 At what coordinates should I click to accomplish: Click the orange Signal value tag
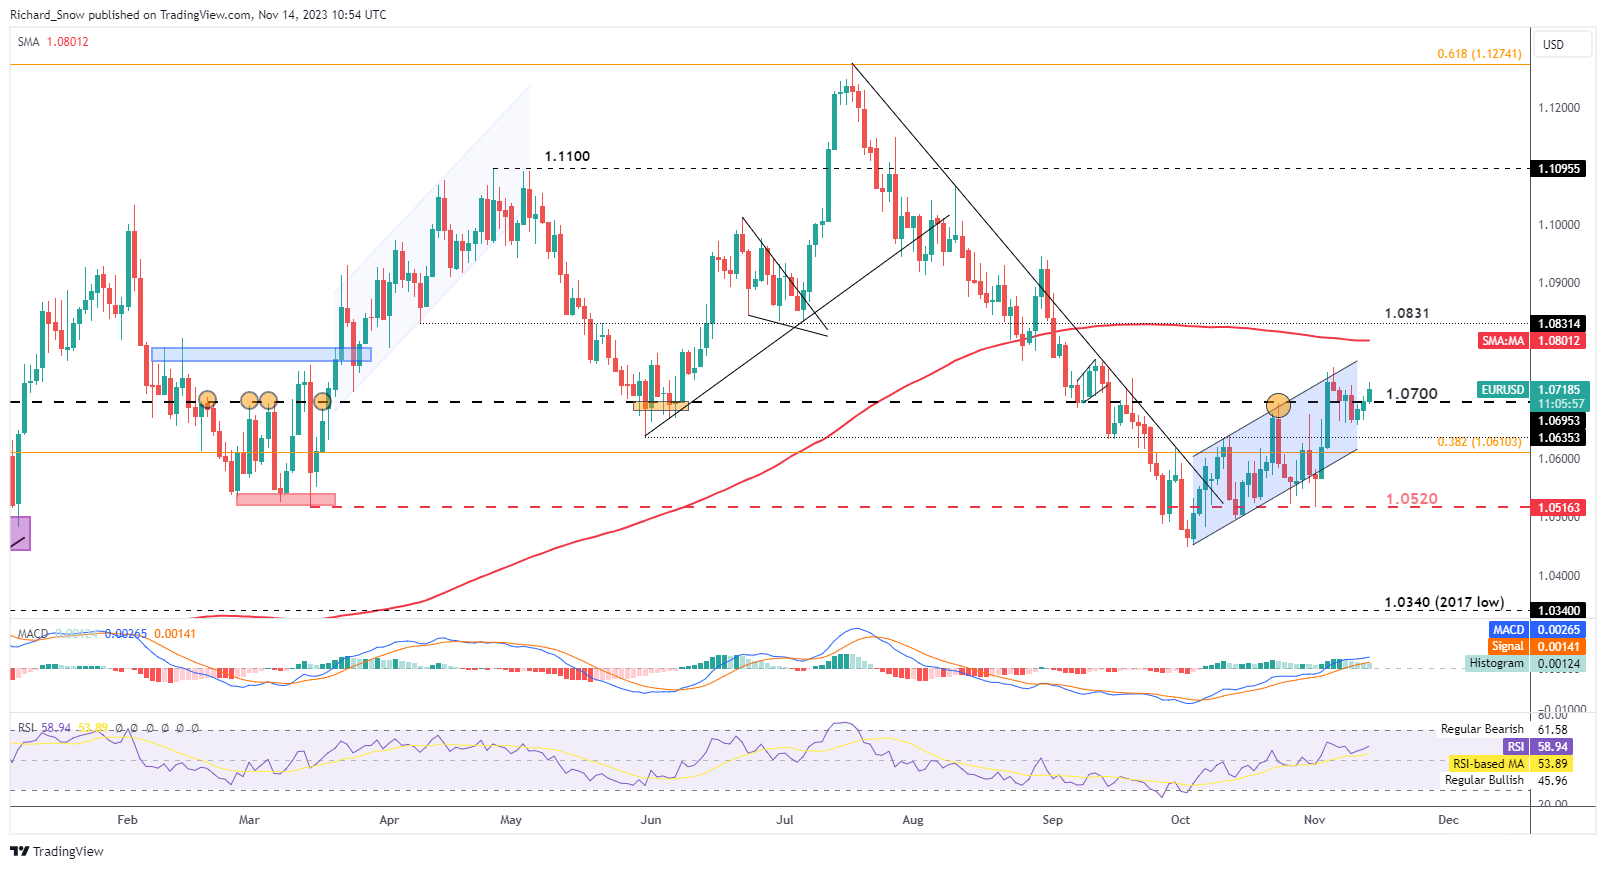click(1559, 647)
